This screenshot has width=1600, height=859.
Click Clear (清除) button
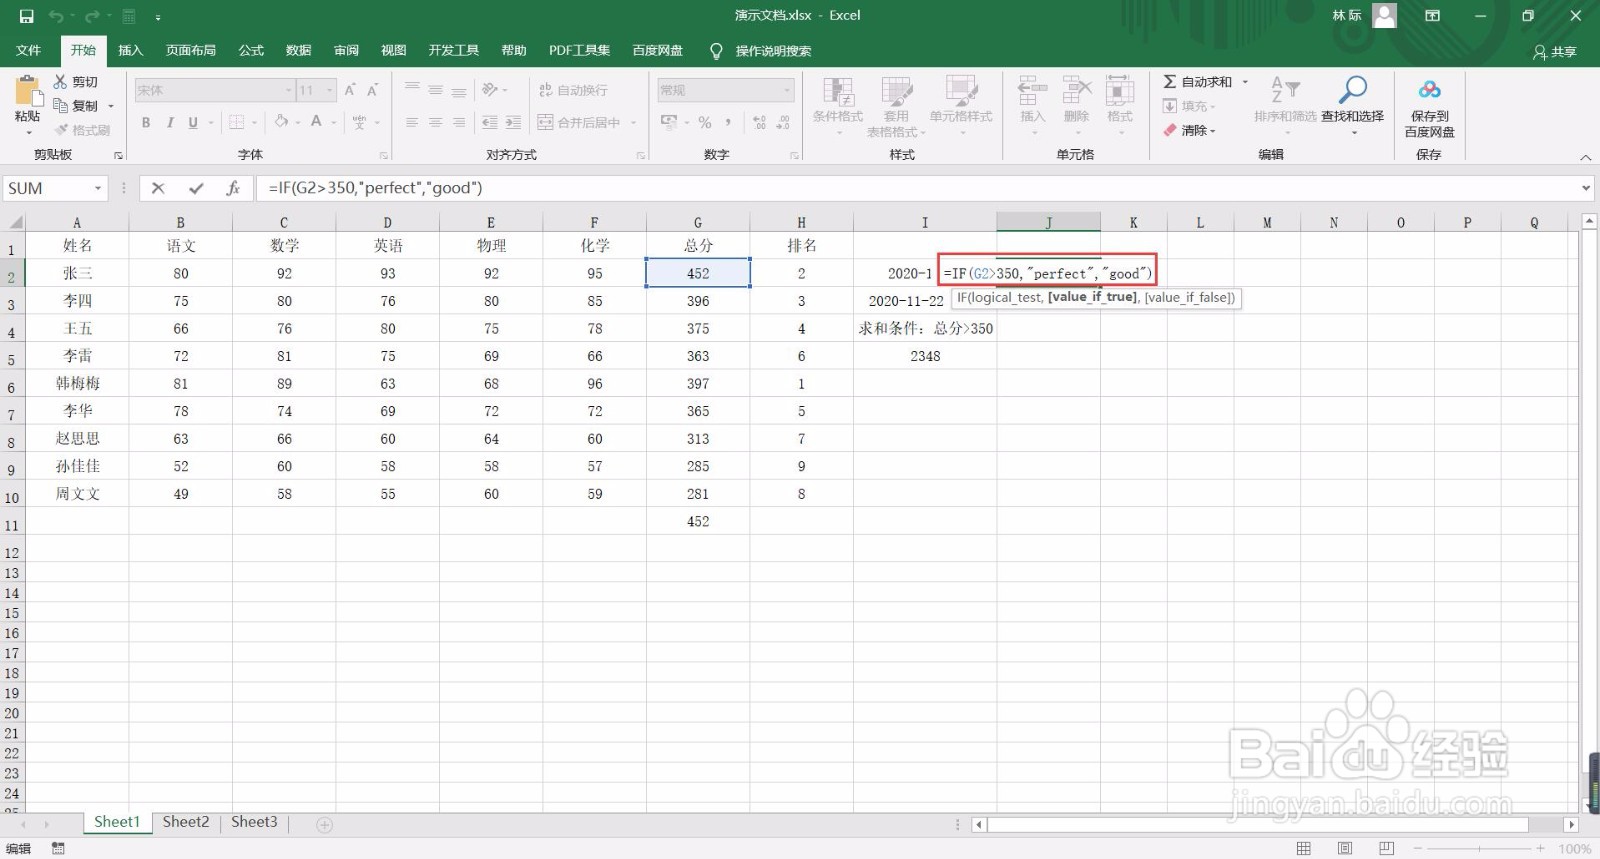coord(1189,130)
